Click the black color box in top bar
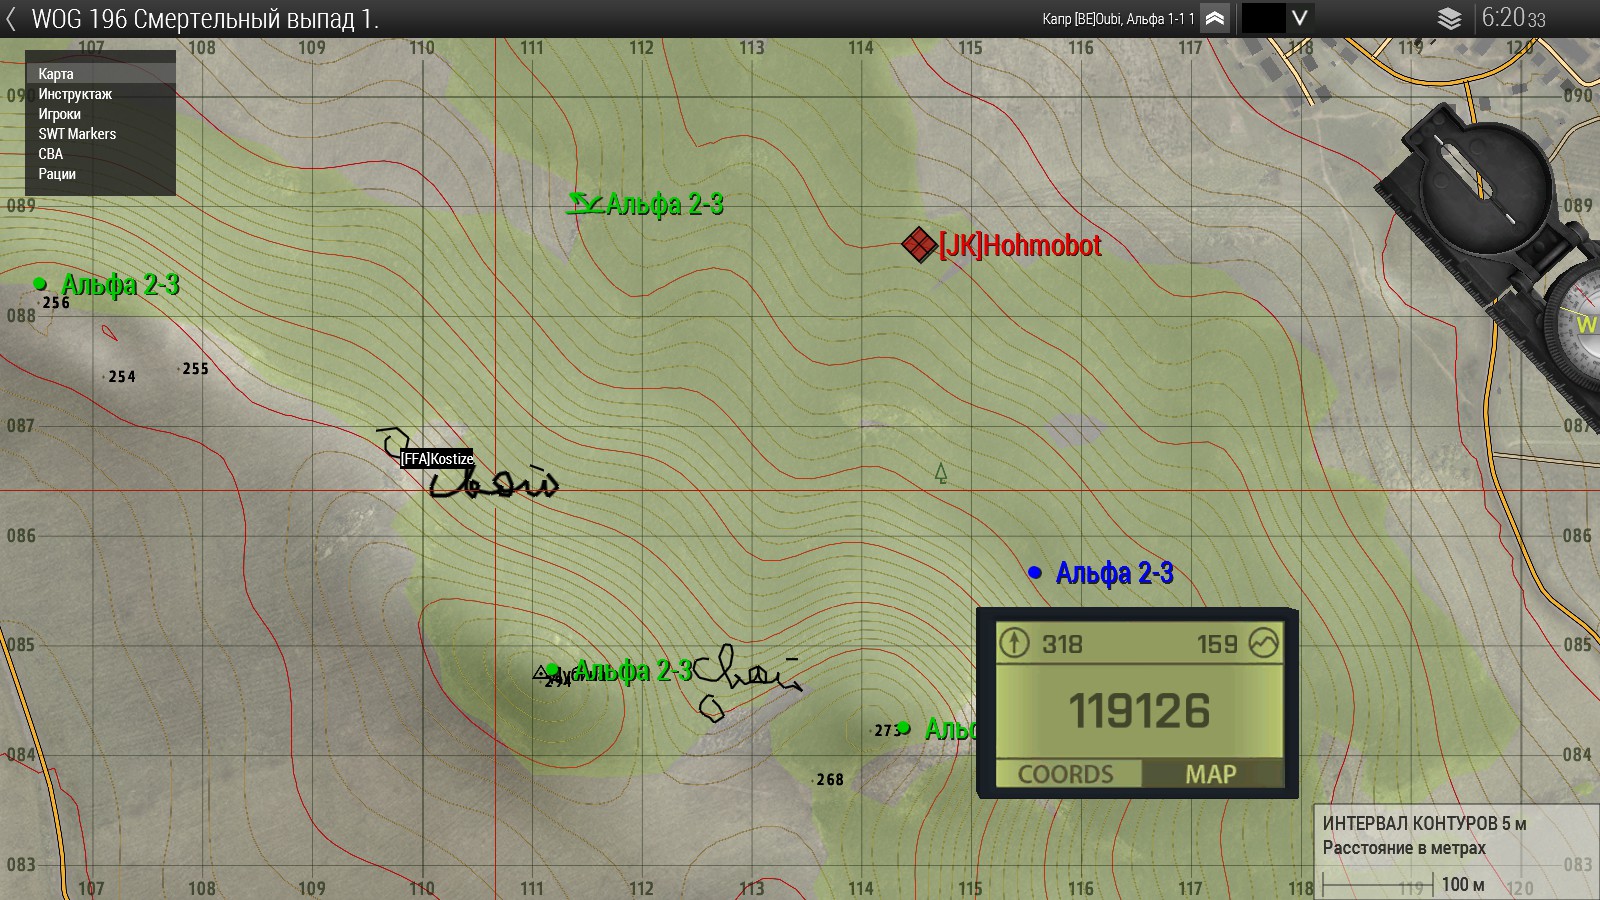Viewport: 1600px width, 900px height. tap(1262, 18)
